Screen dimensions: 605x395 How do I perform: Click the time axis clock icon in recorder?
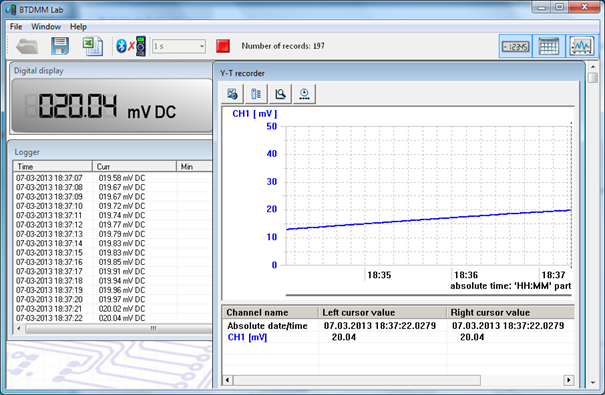(x=304, y=94)
